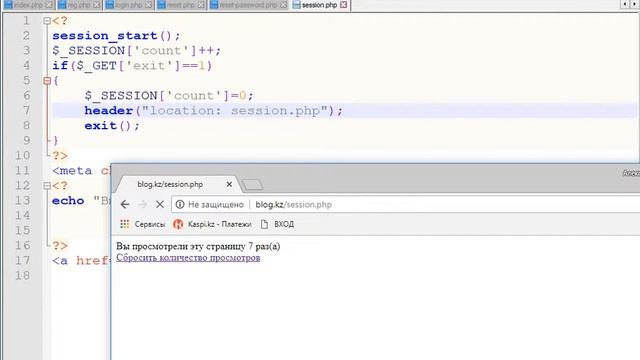This screenshot has width=640, height=360.
Task: Click the 'Не защищено' security label
Action: point(216,204)
